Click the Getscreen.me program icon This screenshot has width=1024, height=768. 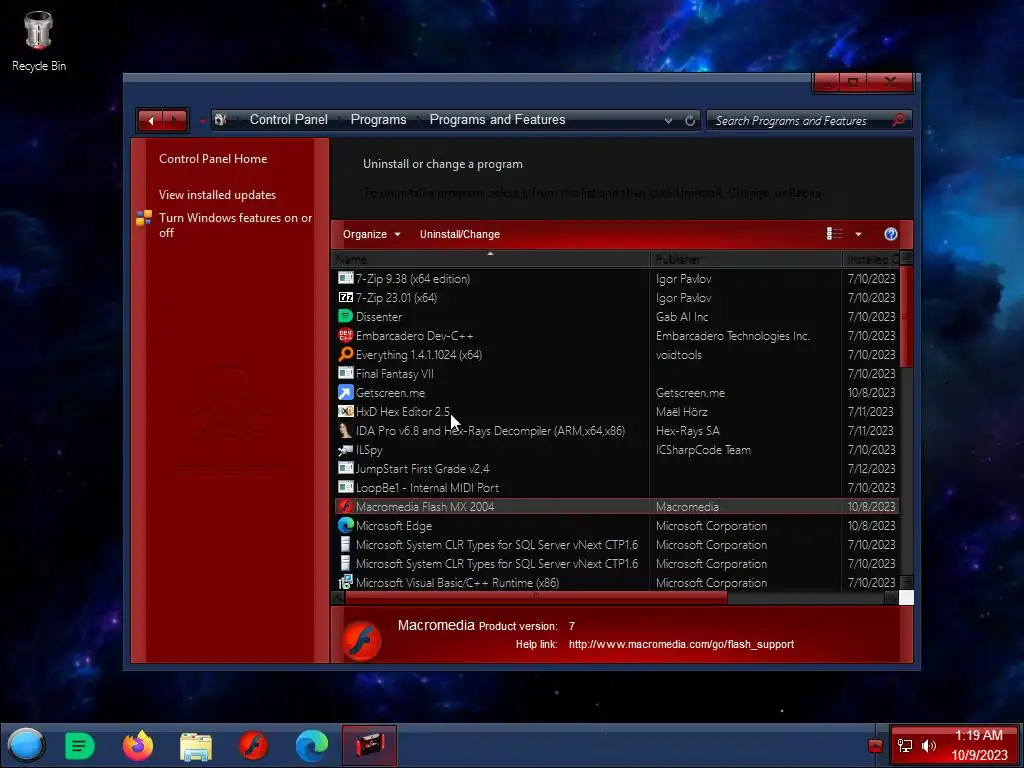coord(345,392)
